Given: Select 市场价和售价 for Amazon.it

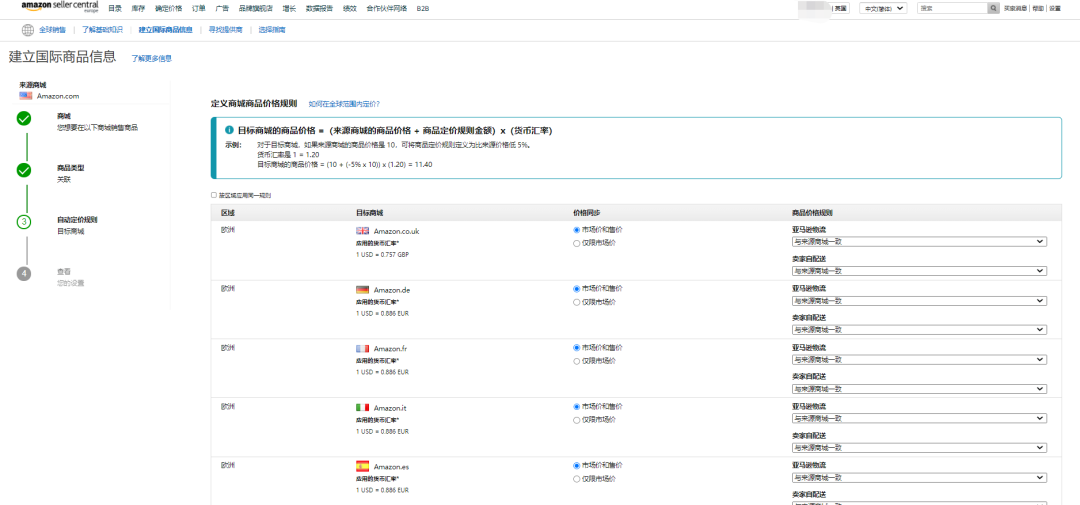Looking at the screenshot, I should [x=577, y=406].
